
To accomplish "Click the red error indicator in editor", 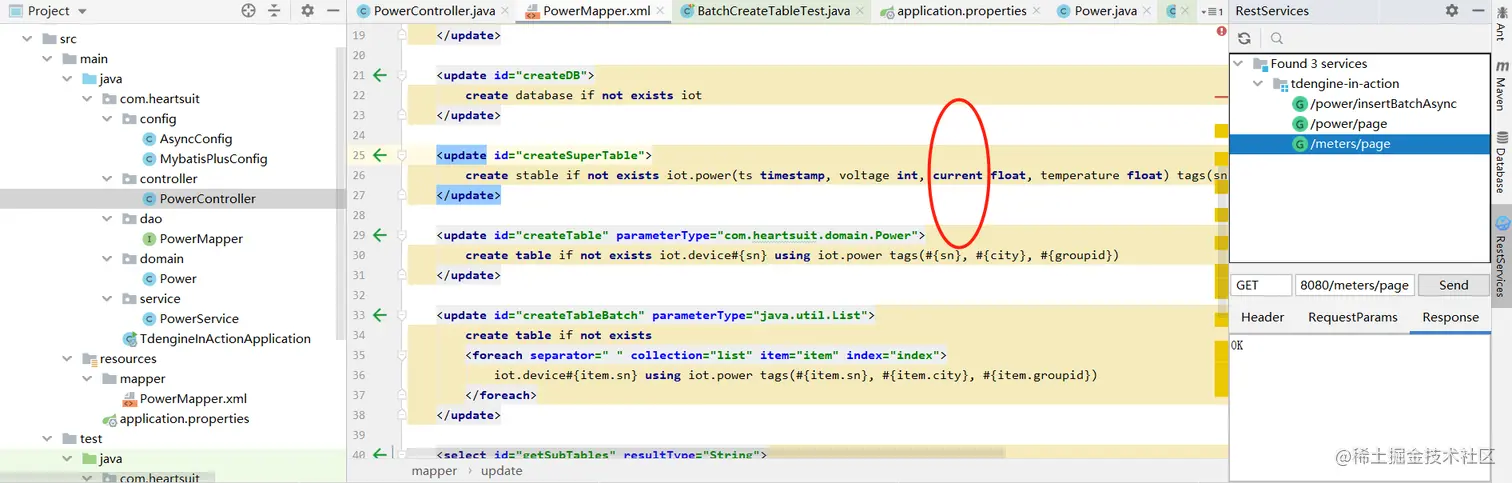I will point(1221,32).
